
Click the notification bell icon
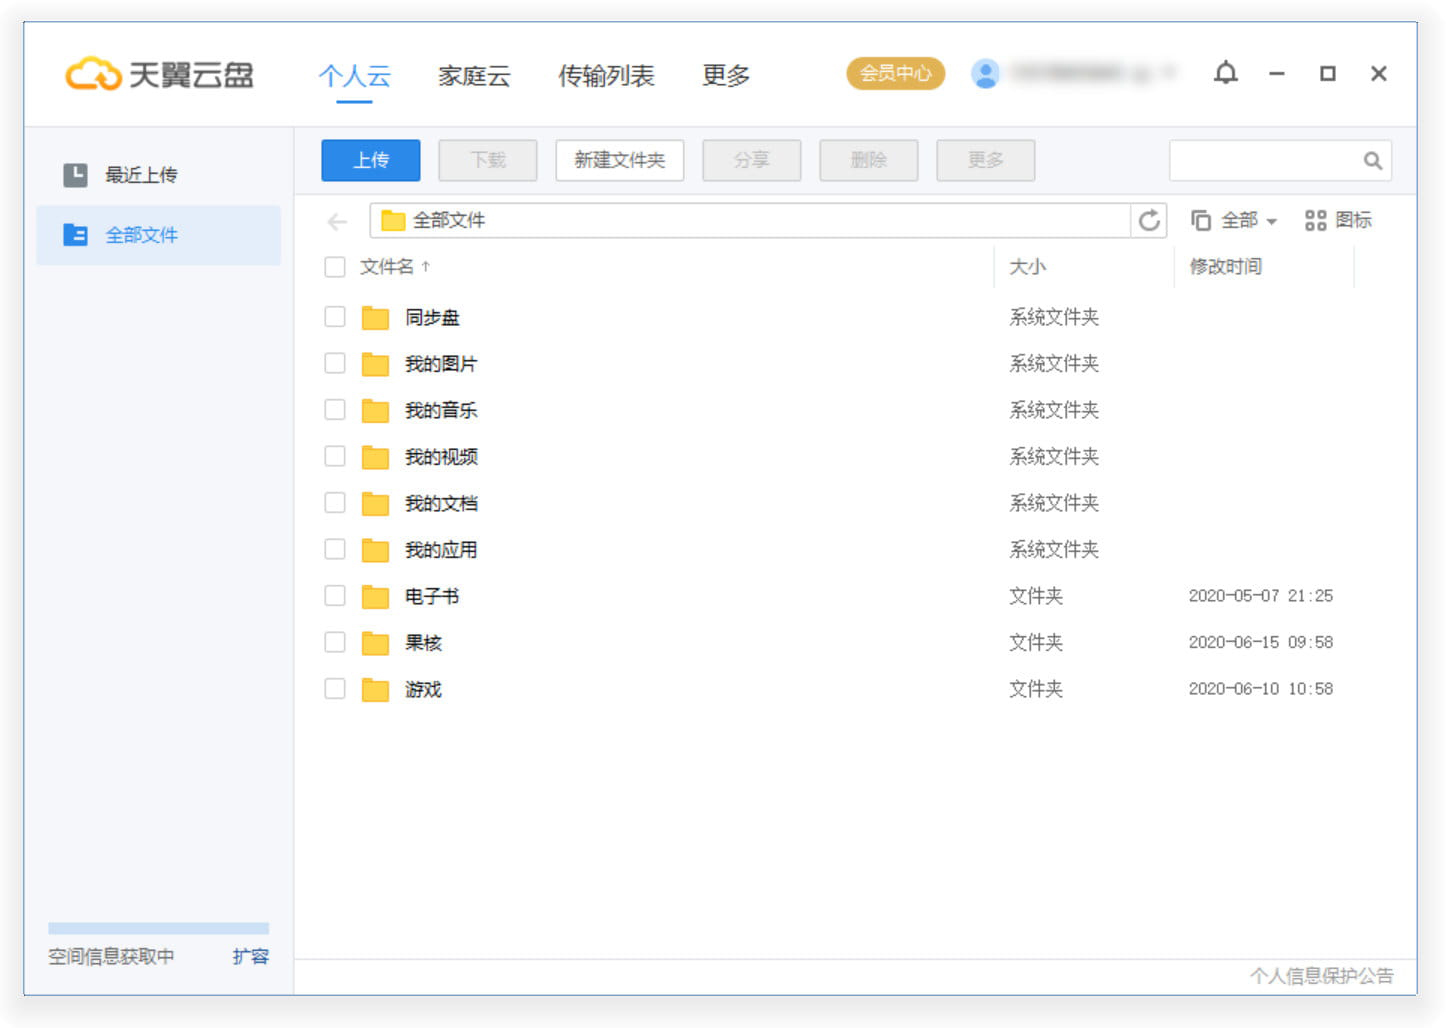coord(1225,73)
